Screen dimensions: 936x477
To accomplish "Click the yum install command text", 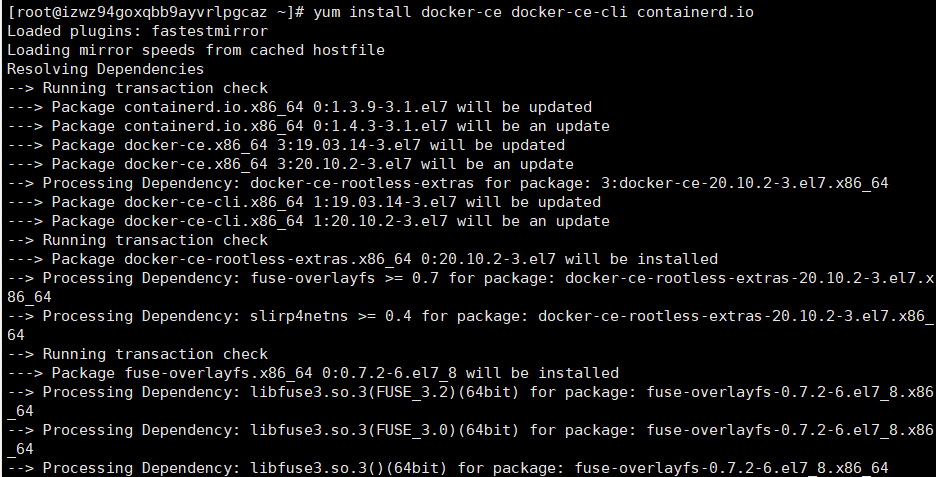I will click(533, 12).
